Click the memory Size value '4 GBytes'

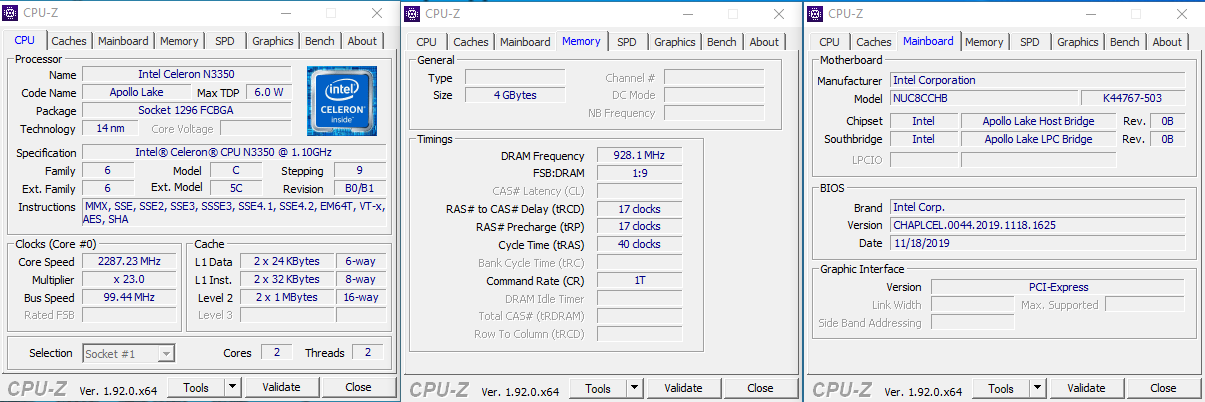pos(515,96)
